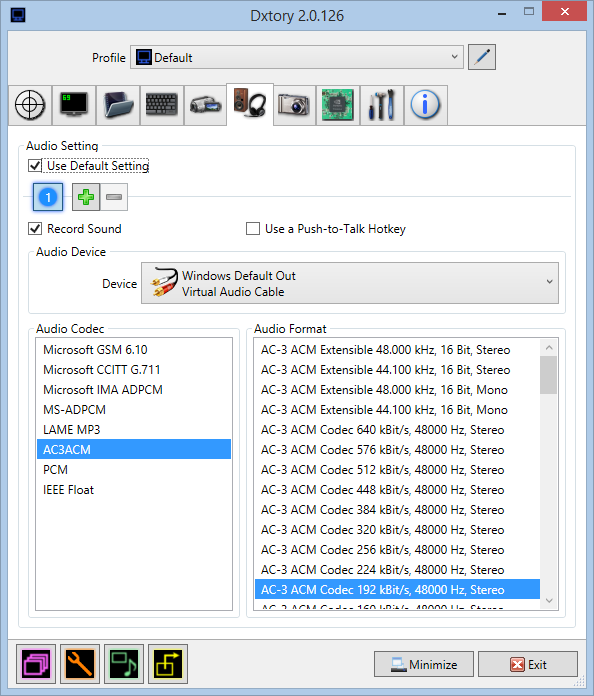Open the Processing chip tab
Screen dimensions: 594x696
pyautogui.click(x=337, y=105)
